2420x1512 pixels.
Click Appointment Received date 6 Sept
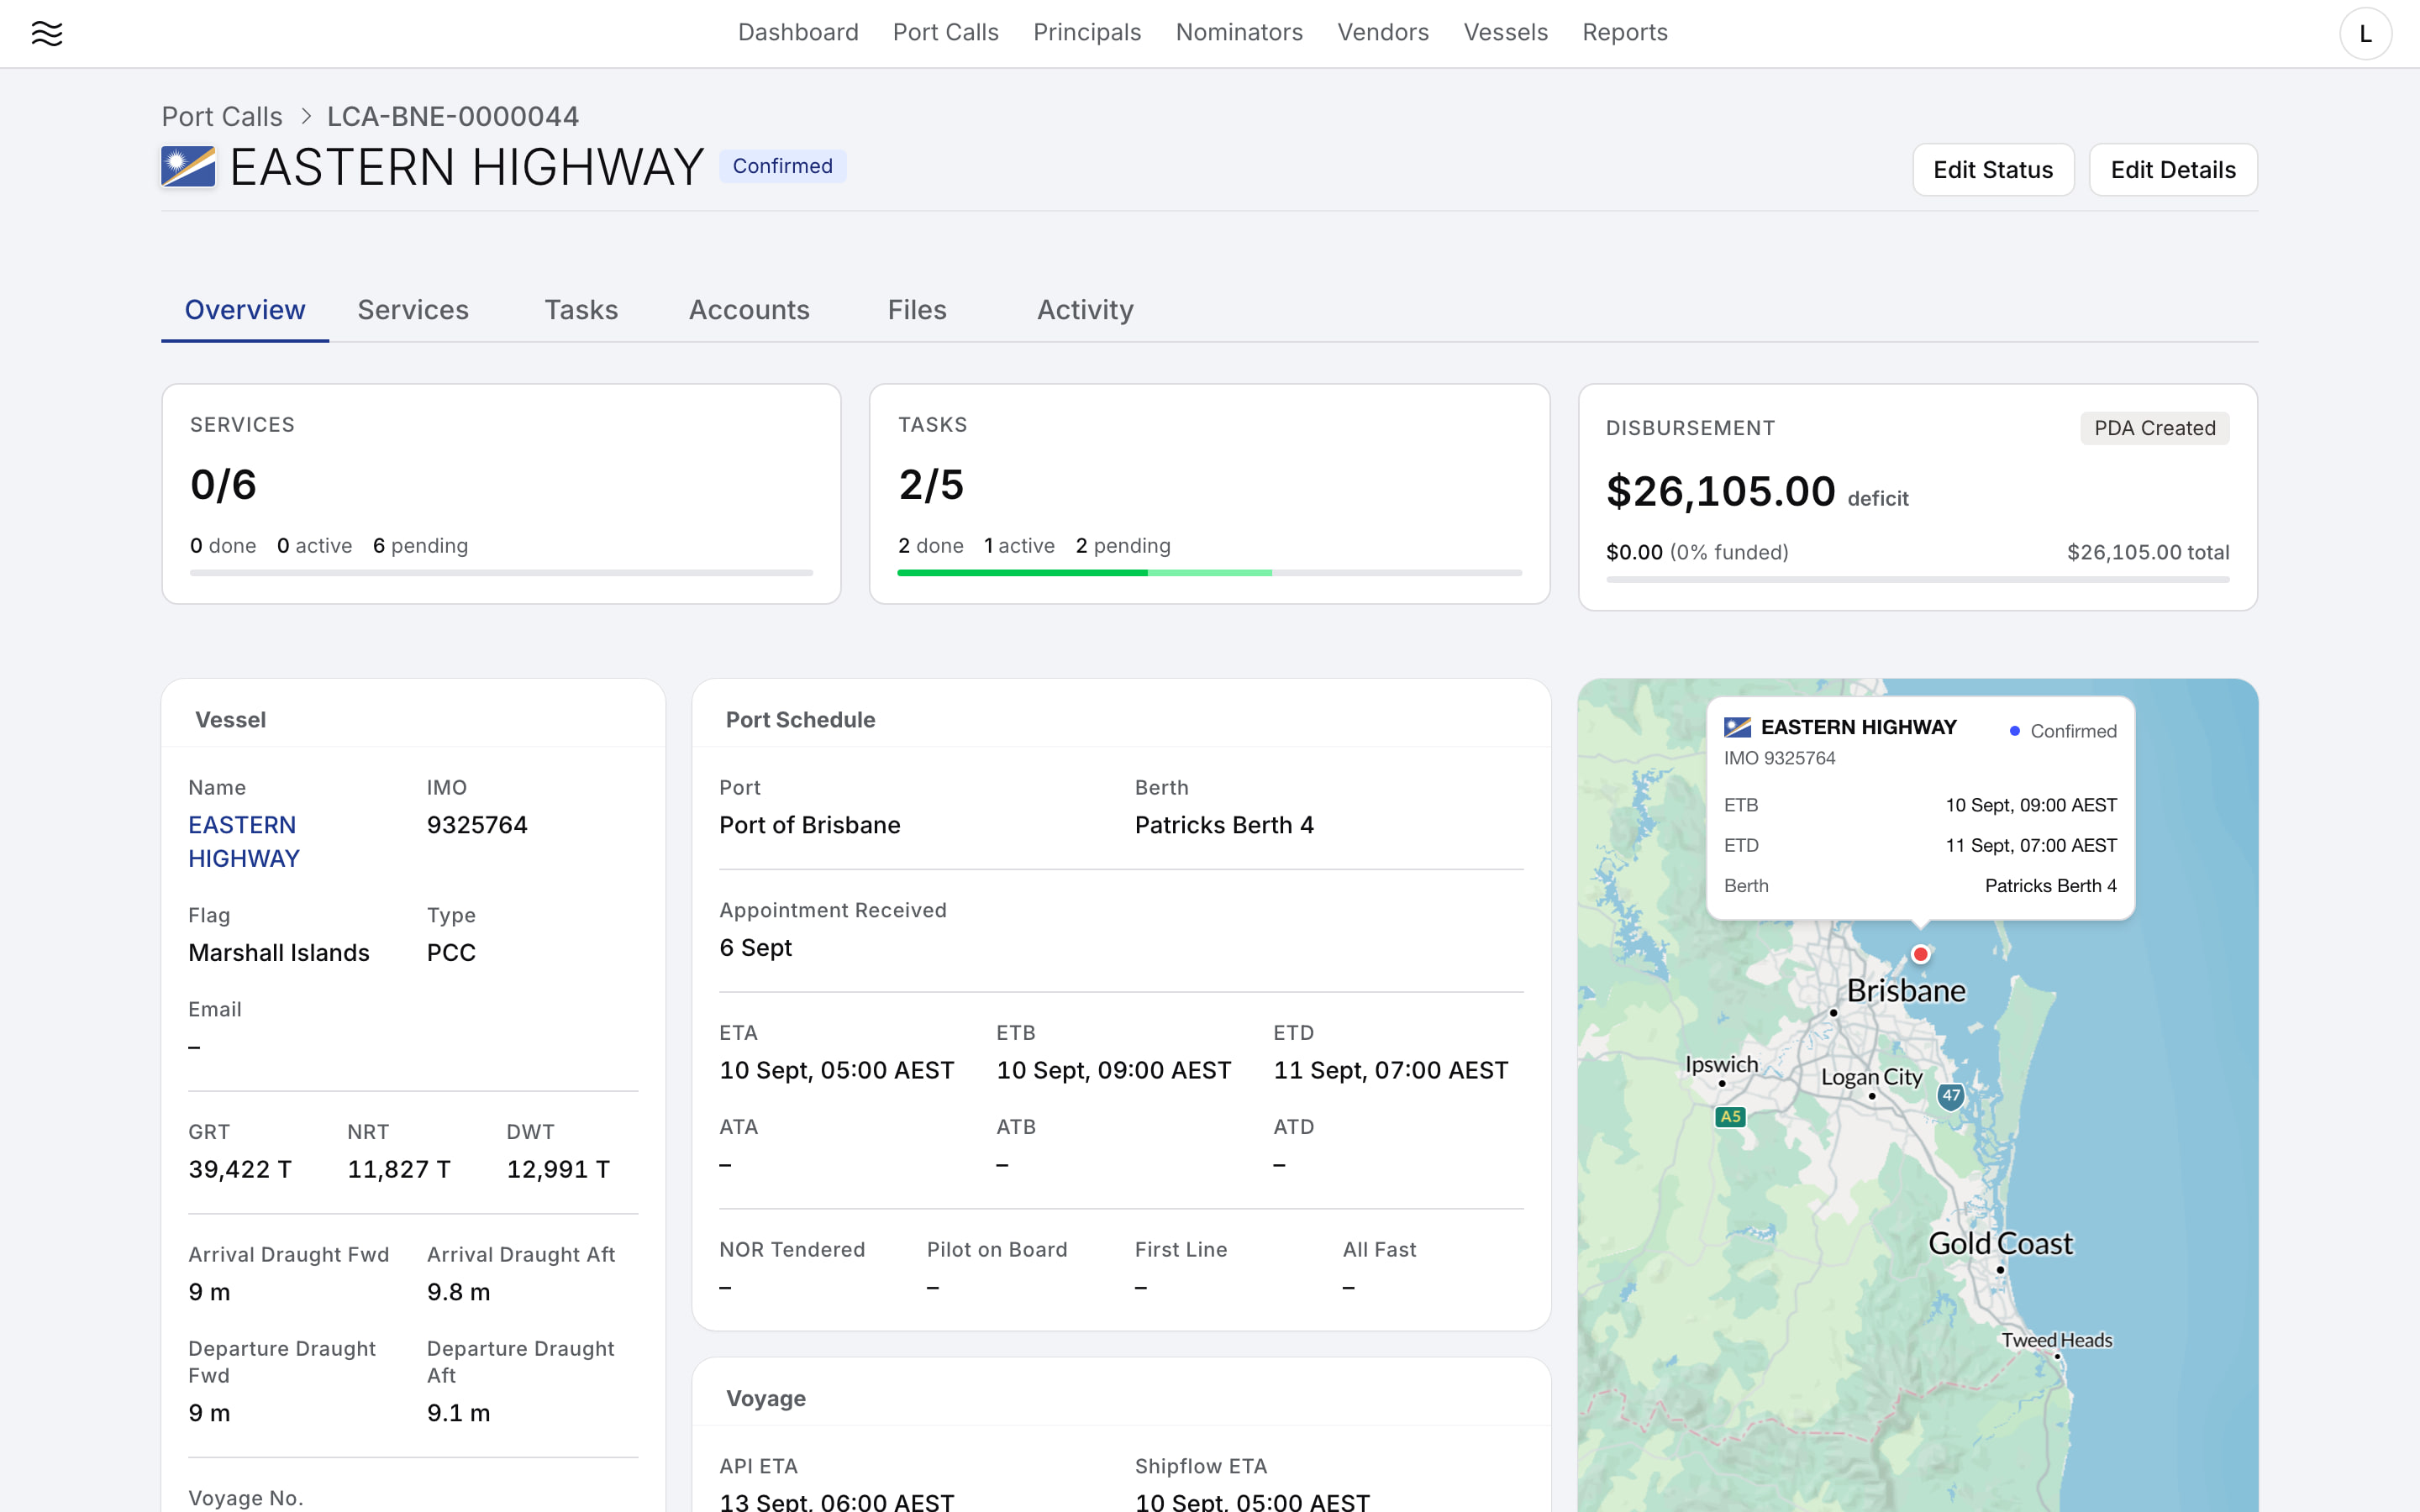click(x=756, y=948)
